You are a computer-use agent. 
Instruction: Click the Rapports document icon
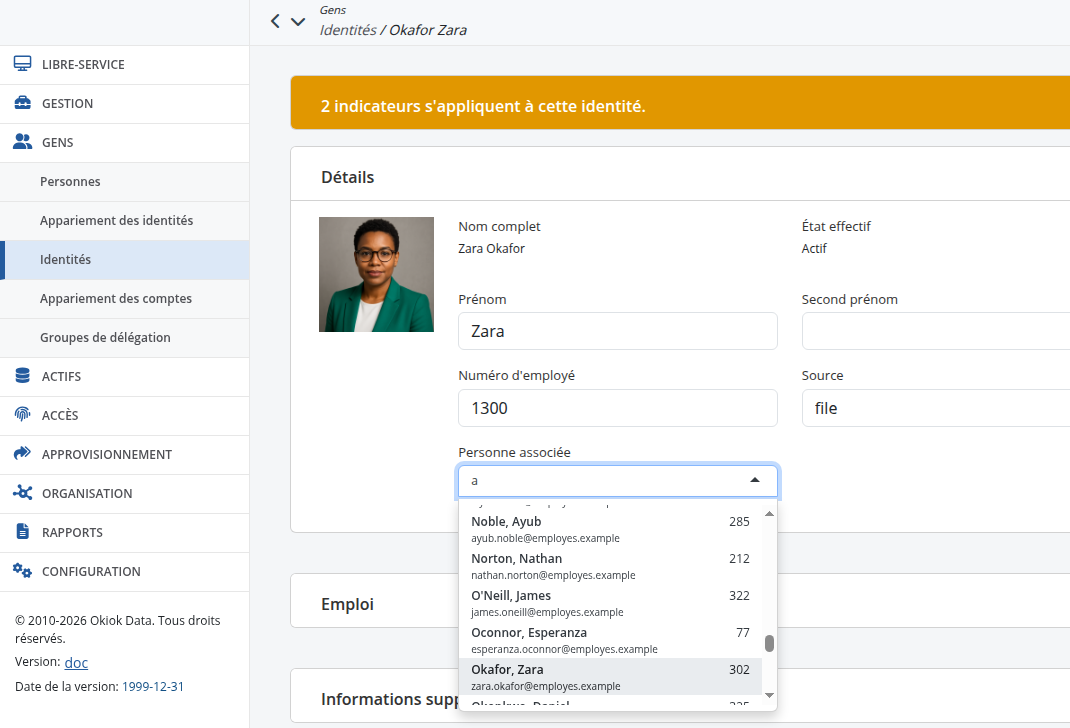coord(23,532)
